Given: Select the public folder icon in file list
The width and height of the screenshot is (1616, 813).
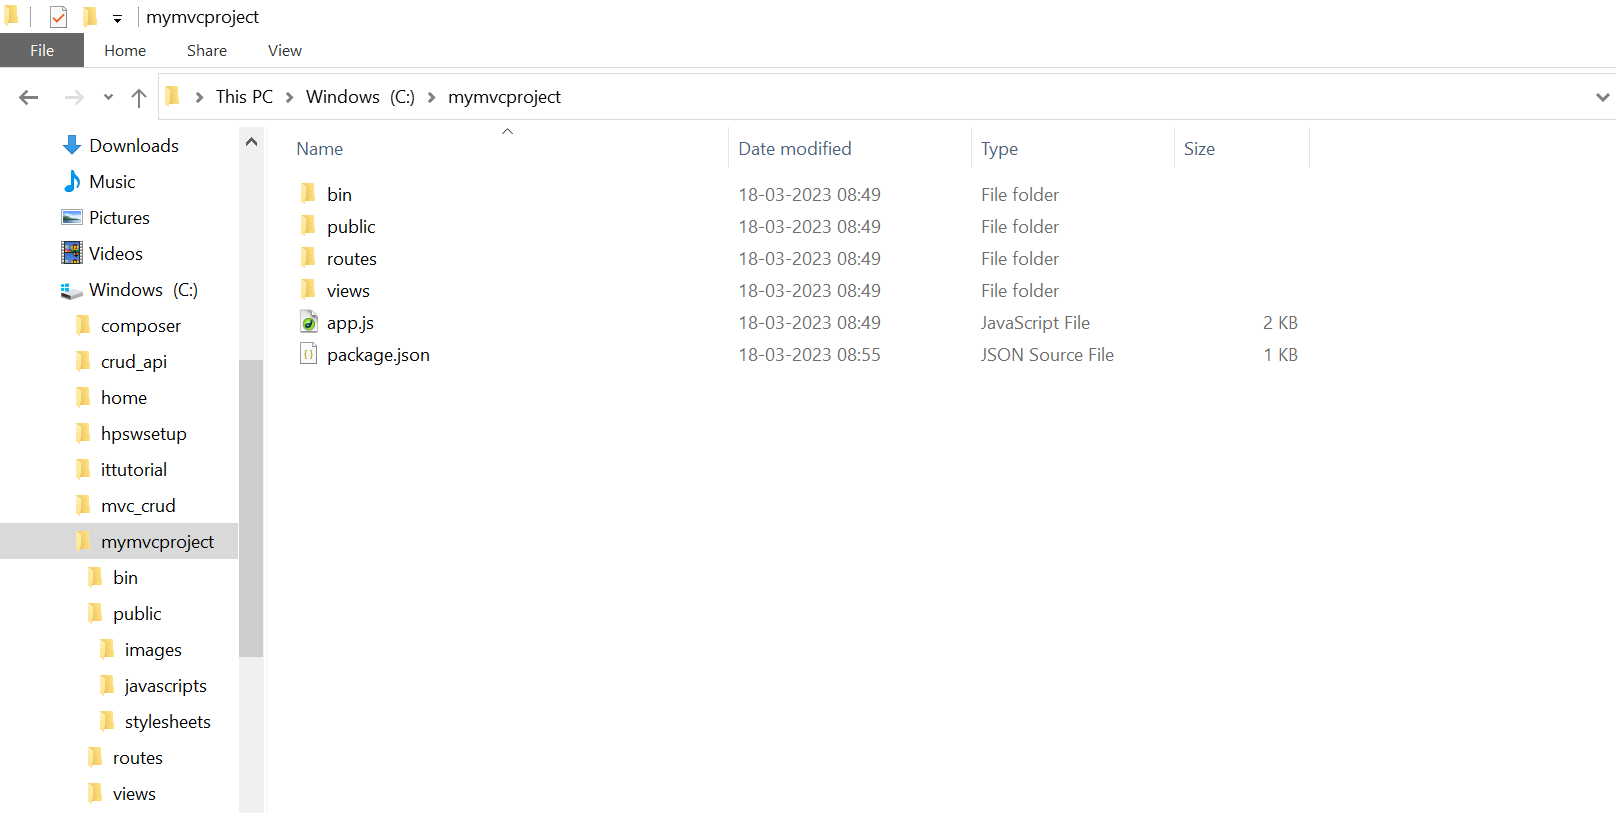Looking at the screenshot, I should pyautogui.click(x=308, y=225).
